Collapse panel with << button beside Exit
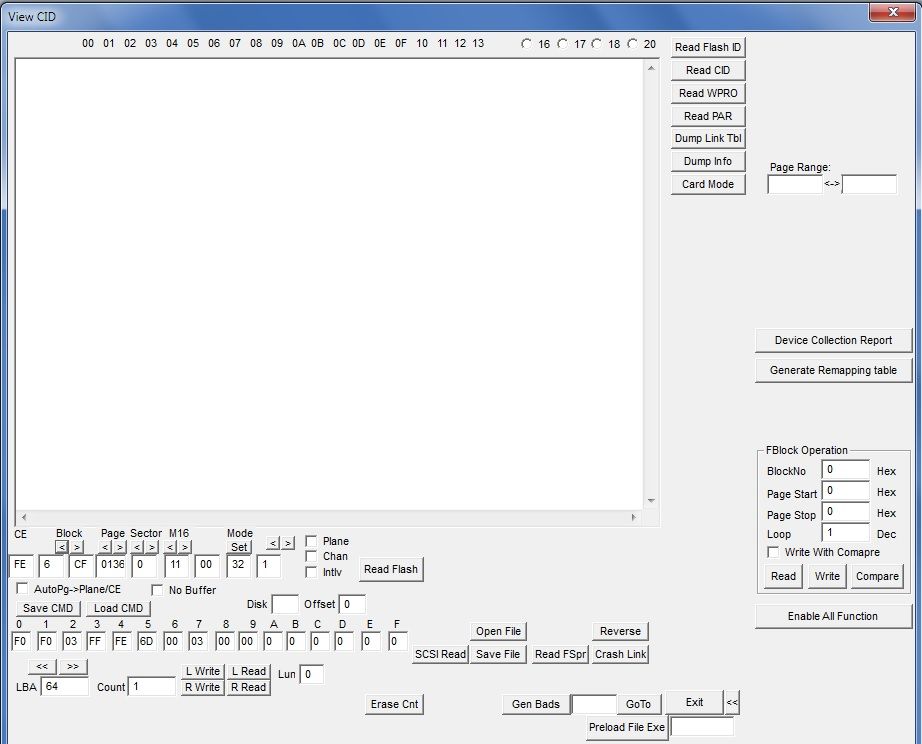 [x=732, y=702]
